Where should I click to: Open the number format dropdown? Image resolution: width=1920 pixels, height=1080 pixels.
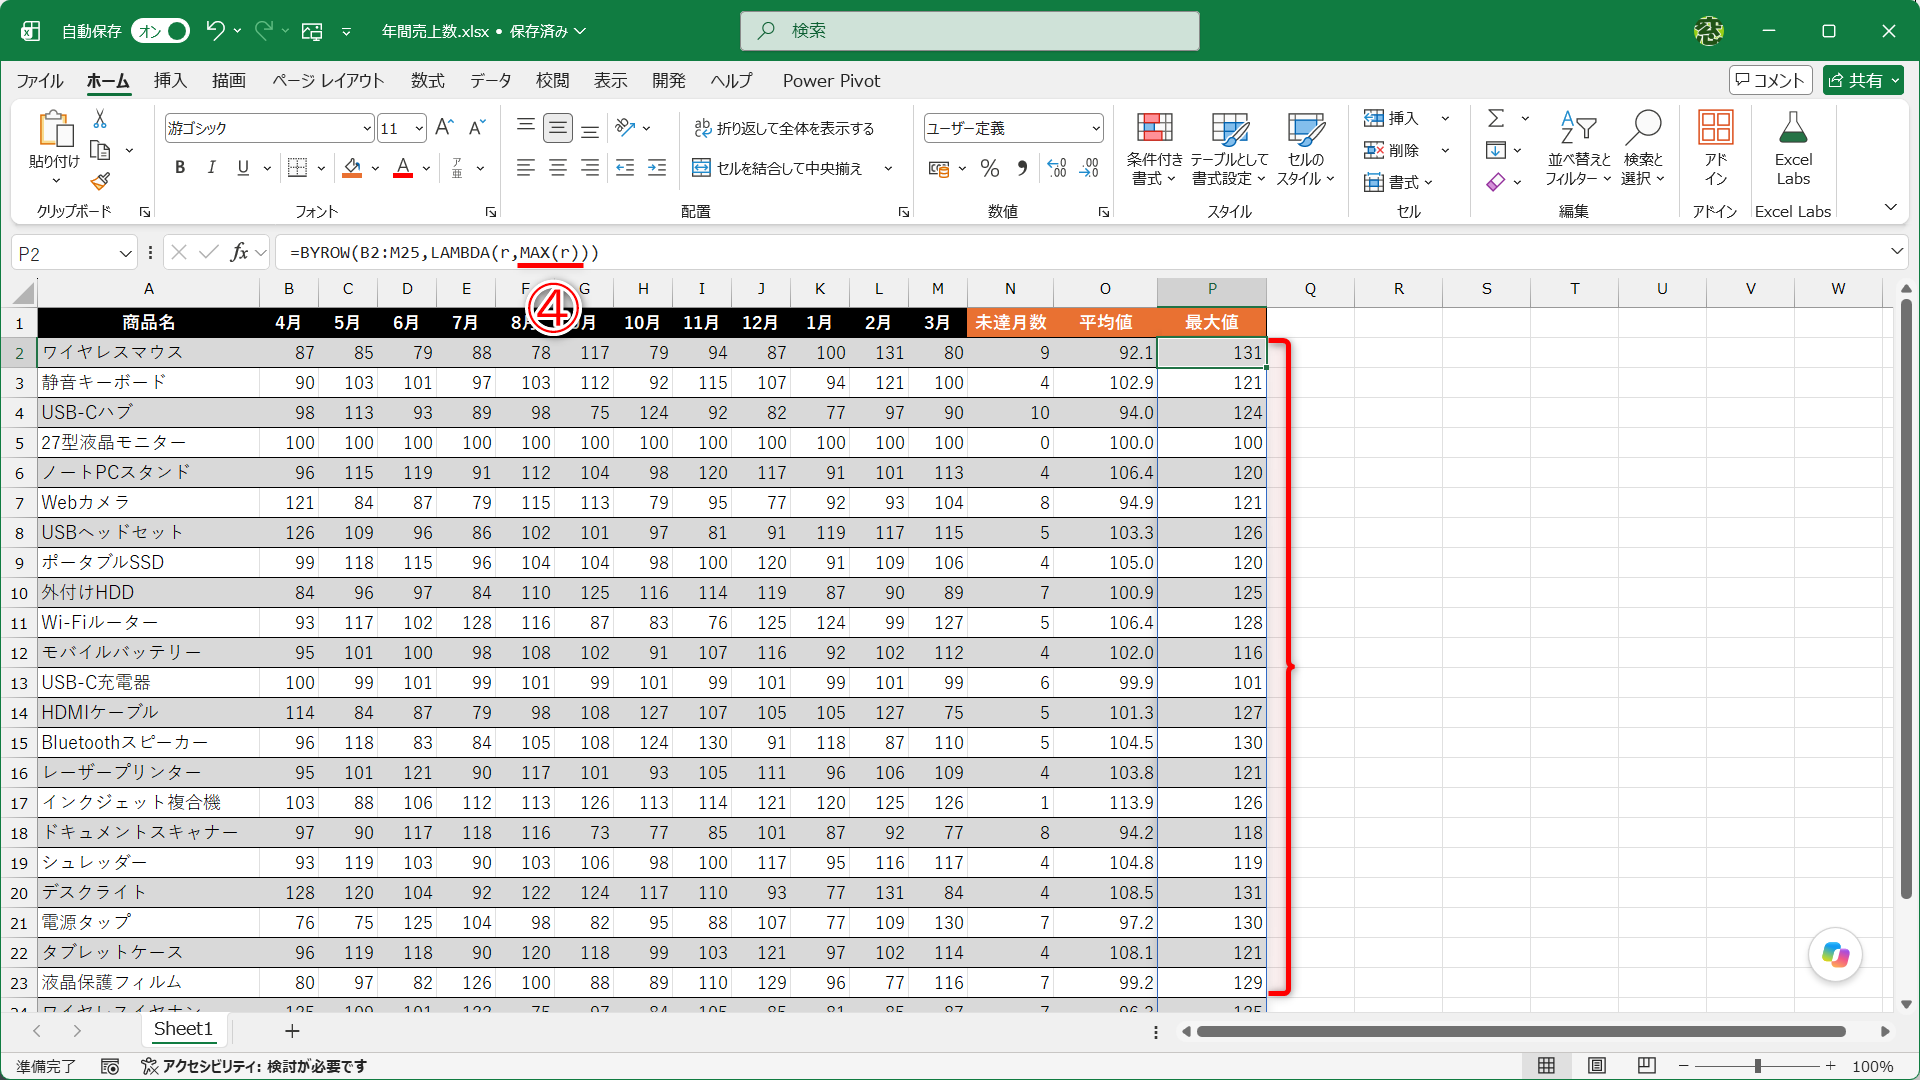(1096, 128)
